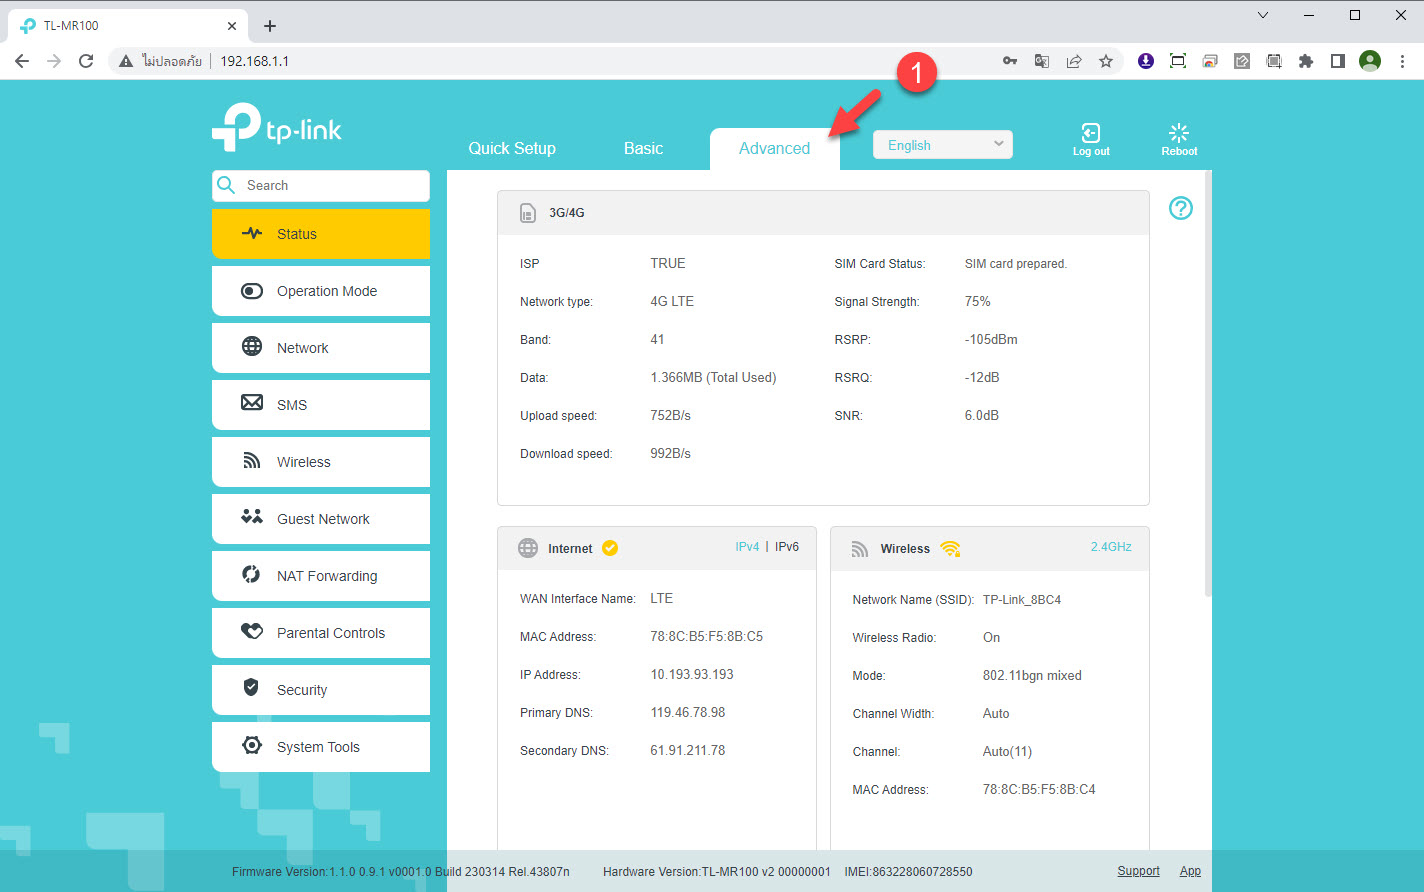The width and height of the screenshot is (1424, 892).
Task: Click the not secure warning icon
Action: pyautogui.click(x=126, y=61)
